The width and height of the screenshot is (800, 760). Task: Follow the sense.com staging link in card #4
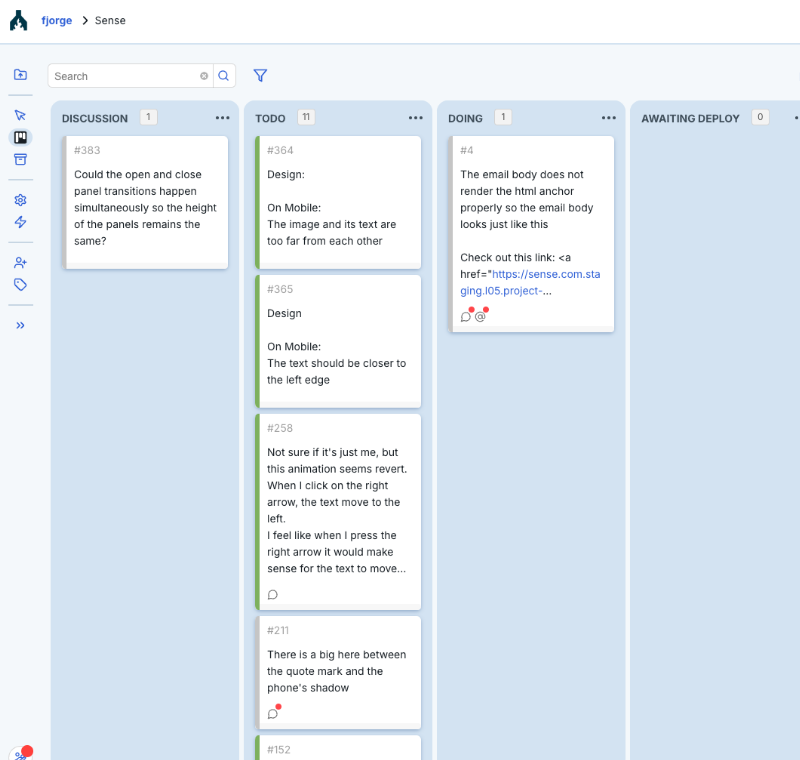(530, 283)
